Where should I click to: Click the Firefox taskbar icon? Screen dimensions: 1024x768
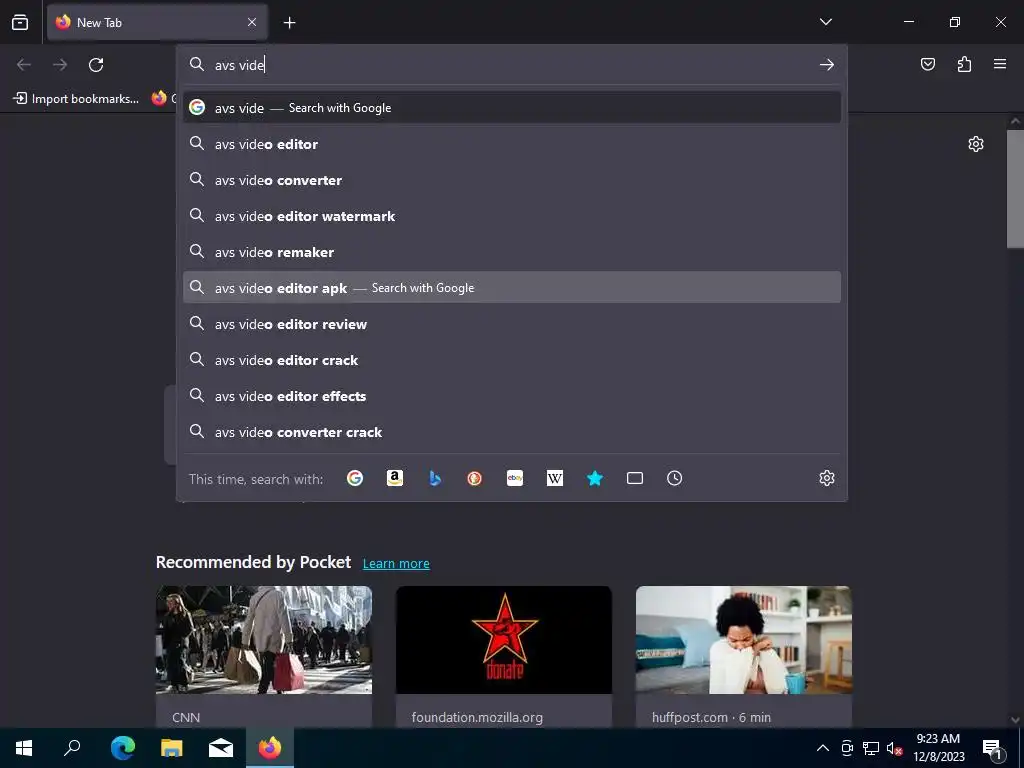click(270, 748)
